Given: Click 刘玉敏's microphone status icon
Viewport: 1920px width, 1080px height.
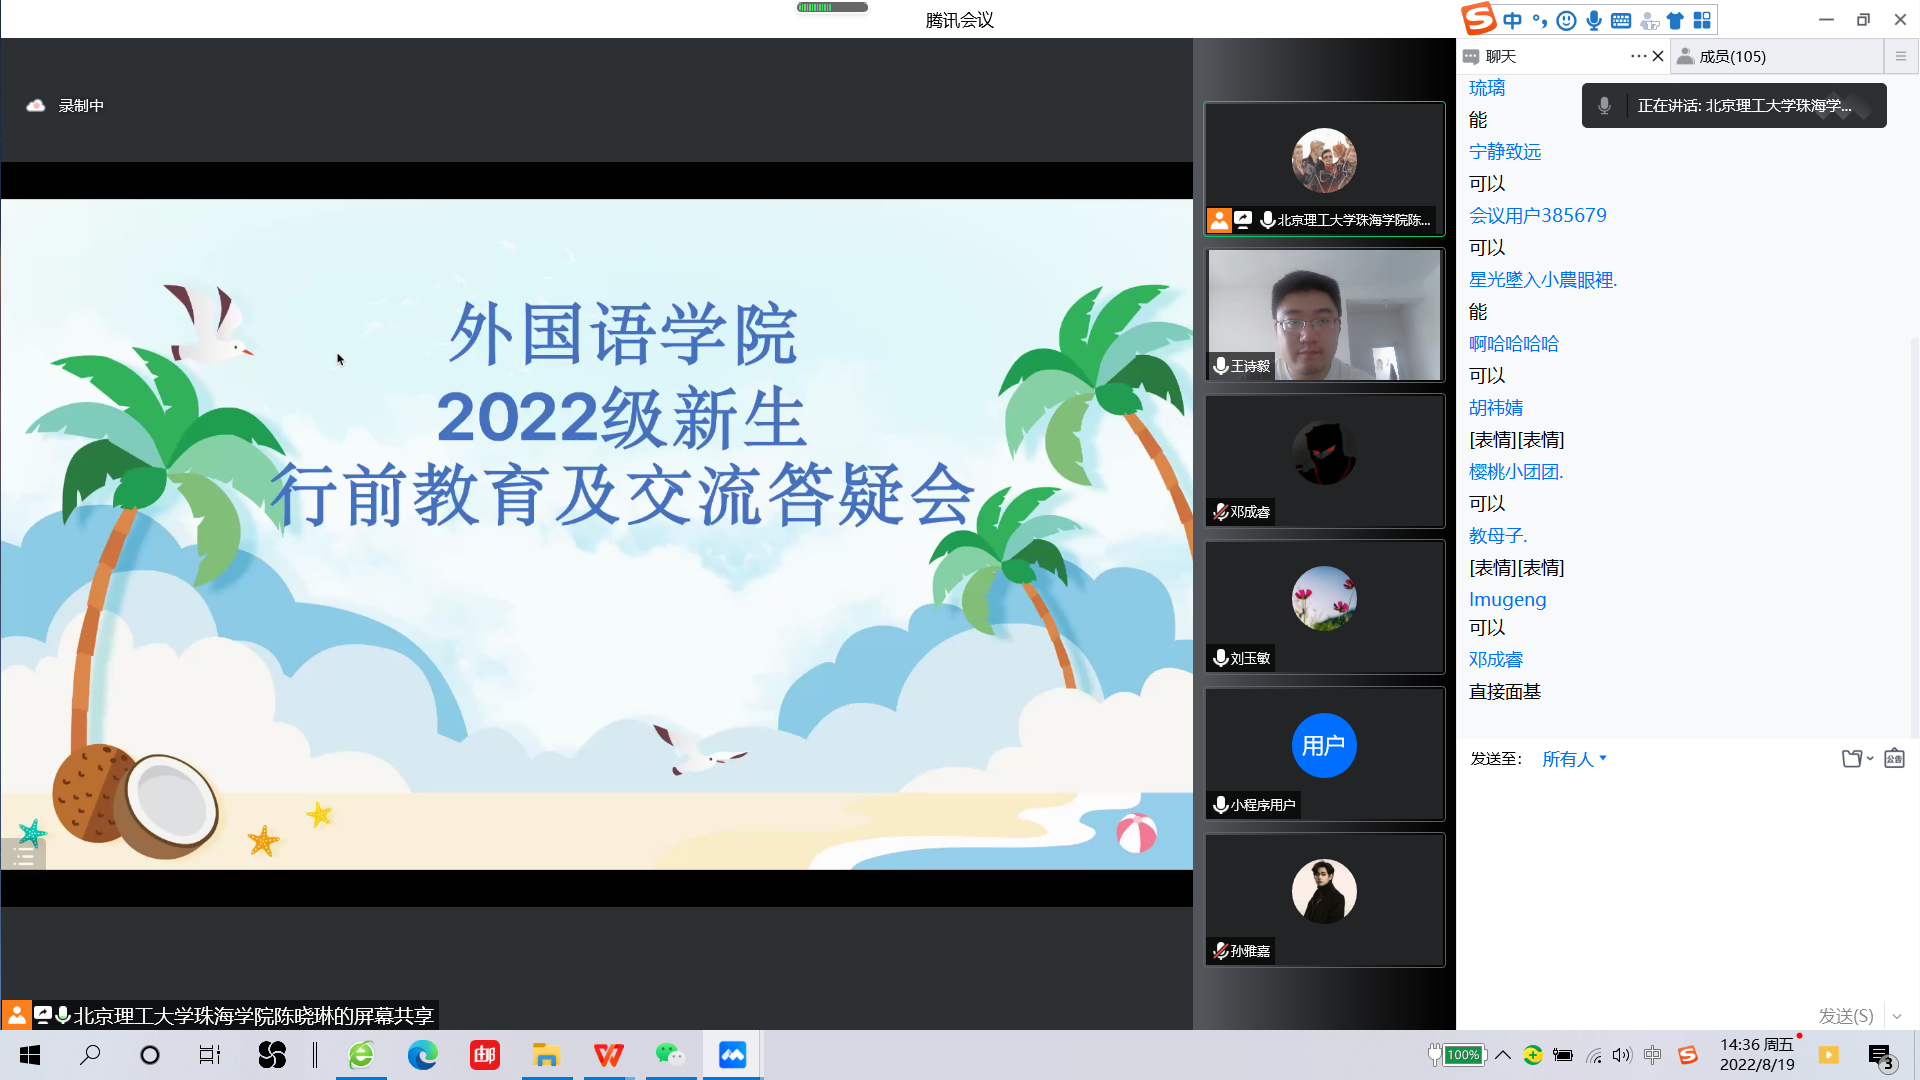Looking at the screenshot, I should click(x=1220, y=658).
